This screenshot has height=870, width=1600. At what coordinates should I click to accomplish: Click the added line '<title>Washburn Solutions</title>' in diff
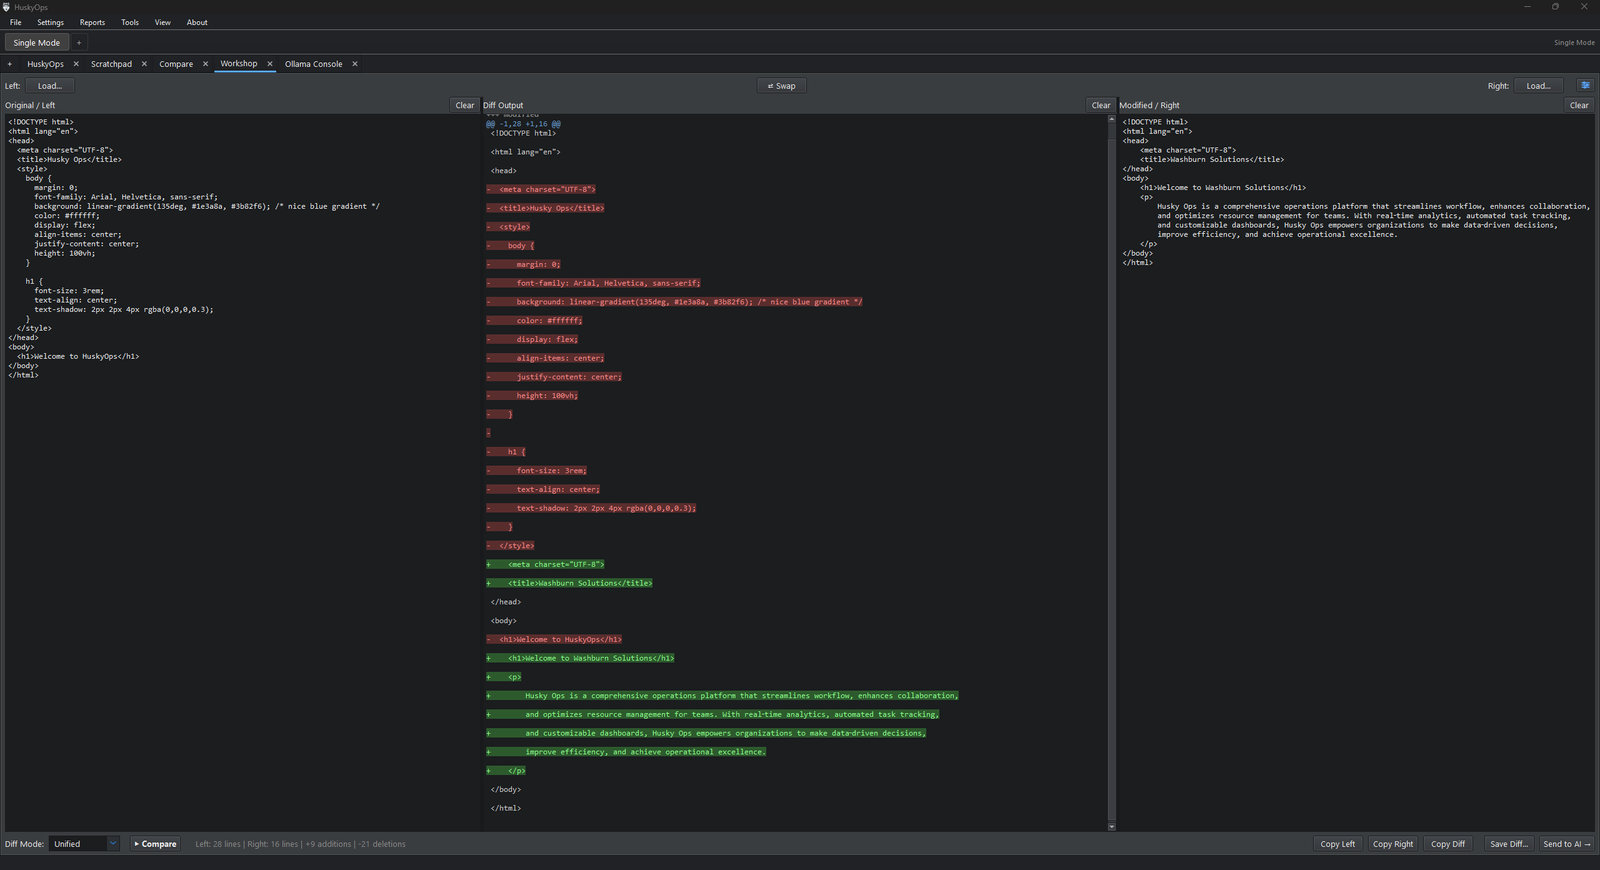[570, 583]
